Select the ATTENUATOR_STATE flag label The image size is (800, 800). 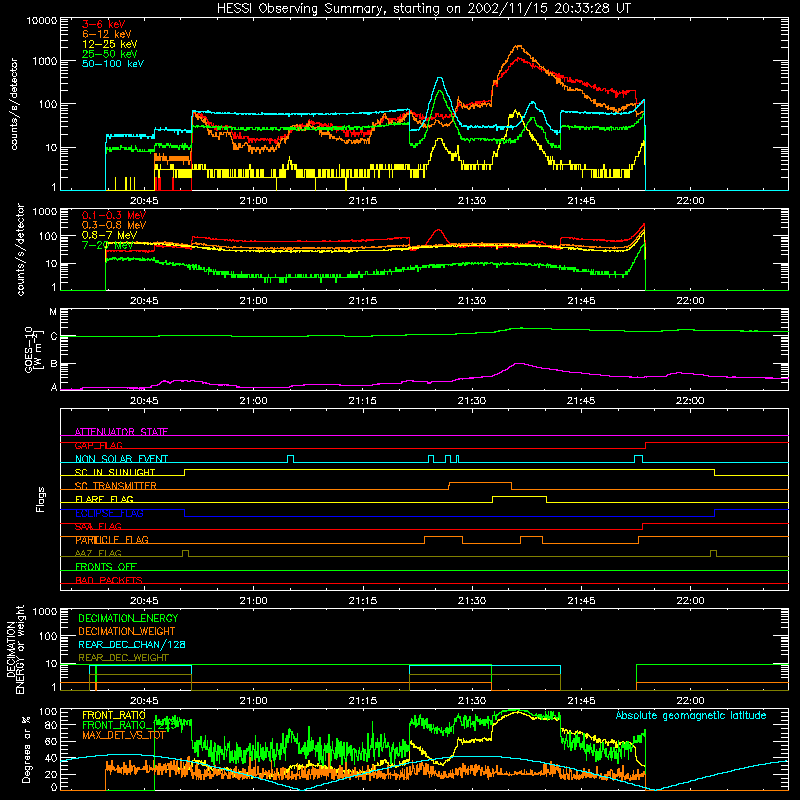(121, 432)
